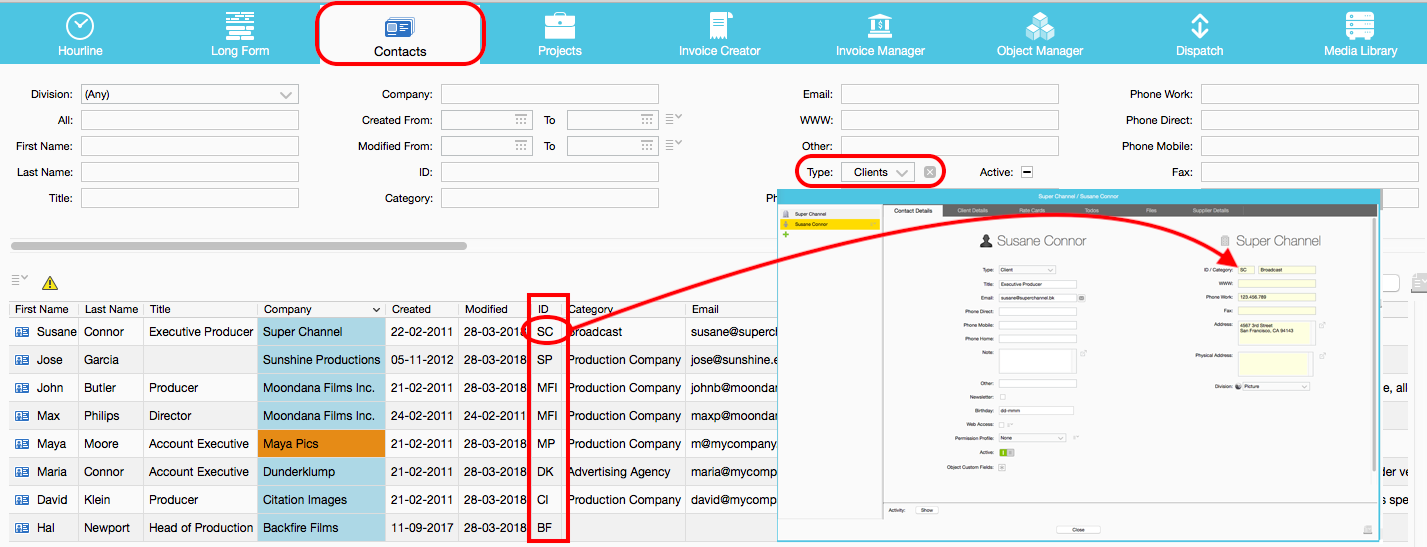1427x547 pixels.
Task: Click the orange Maya Pics company cell
Action: [321, 444]
